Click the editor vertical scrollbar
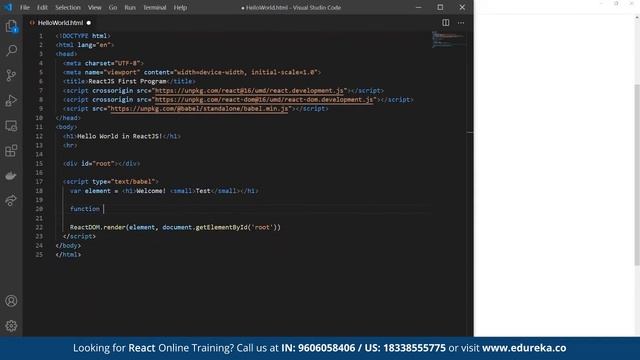The image size is (640, 360). click(470, 184)
